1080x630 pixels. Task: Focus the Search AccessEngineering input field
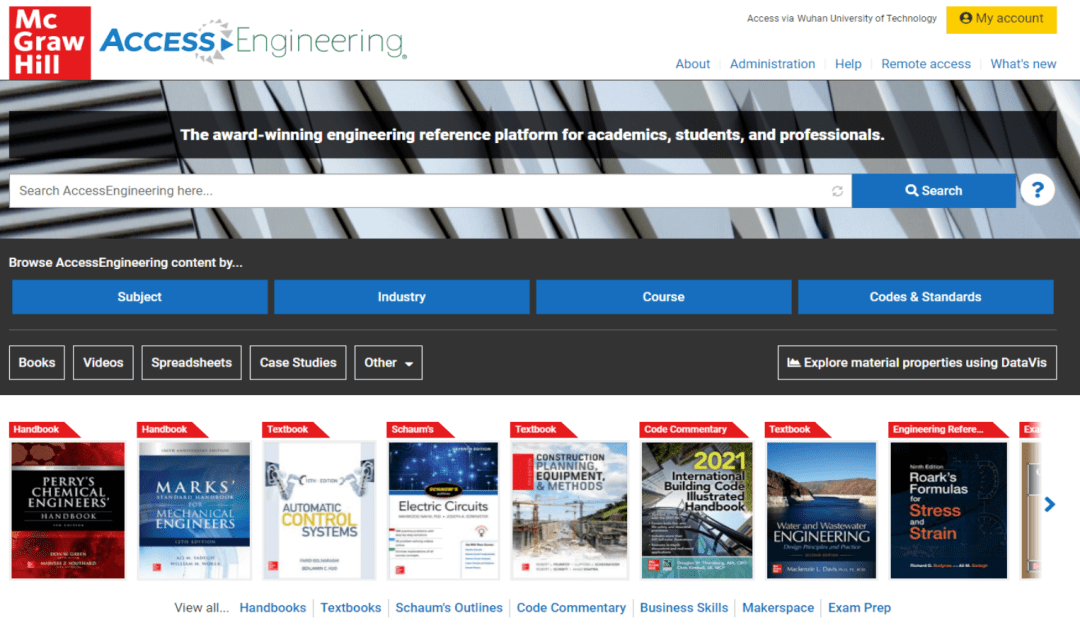coord(420,191)
